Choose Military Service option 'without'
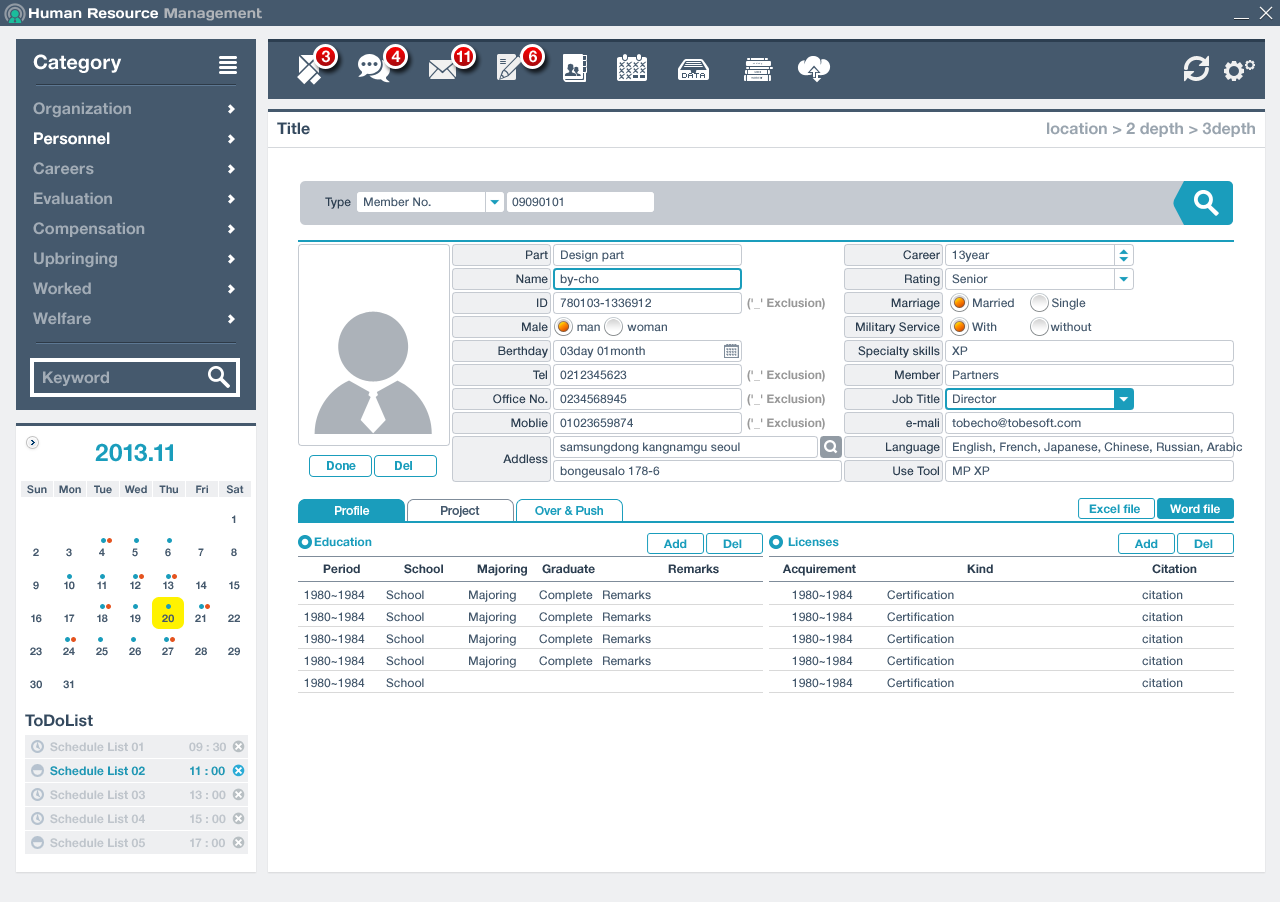This screenshot has width=1280, height=902. coord(1037,326)
